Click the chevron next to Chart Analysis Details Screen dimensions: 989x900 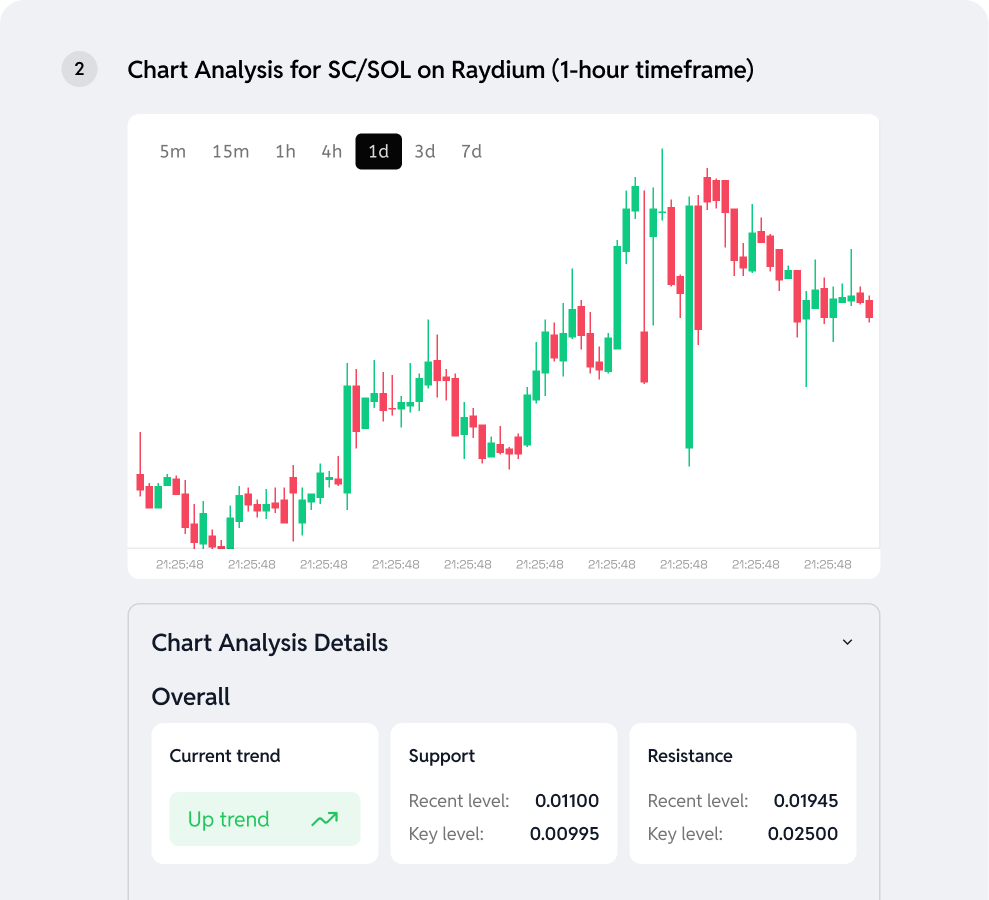pos(848,641)
